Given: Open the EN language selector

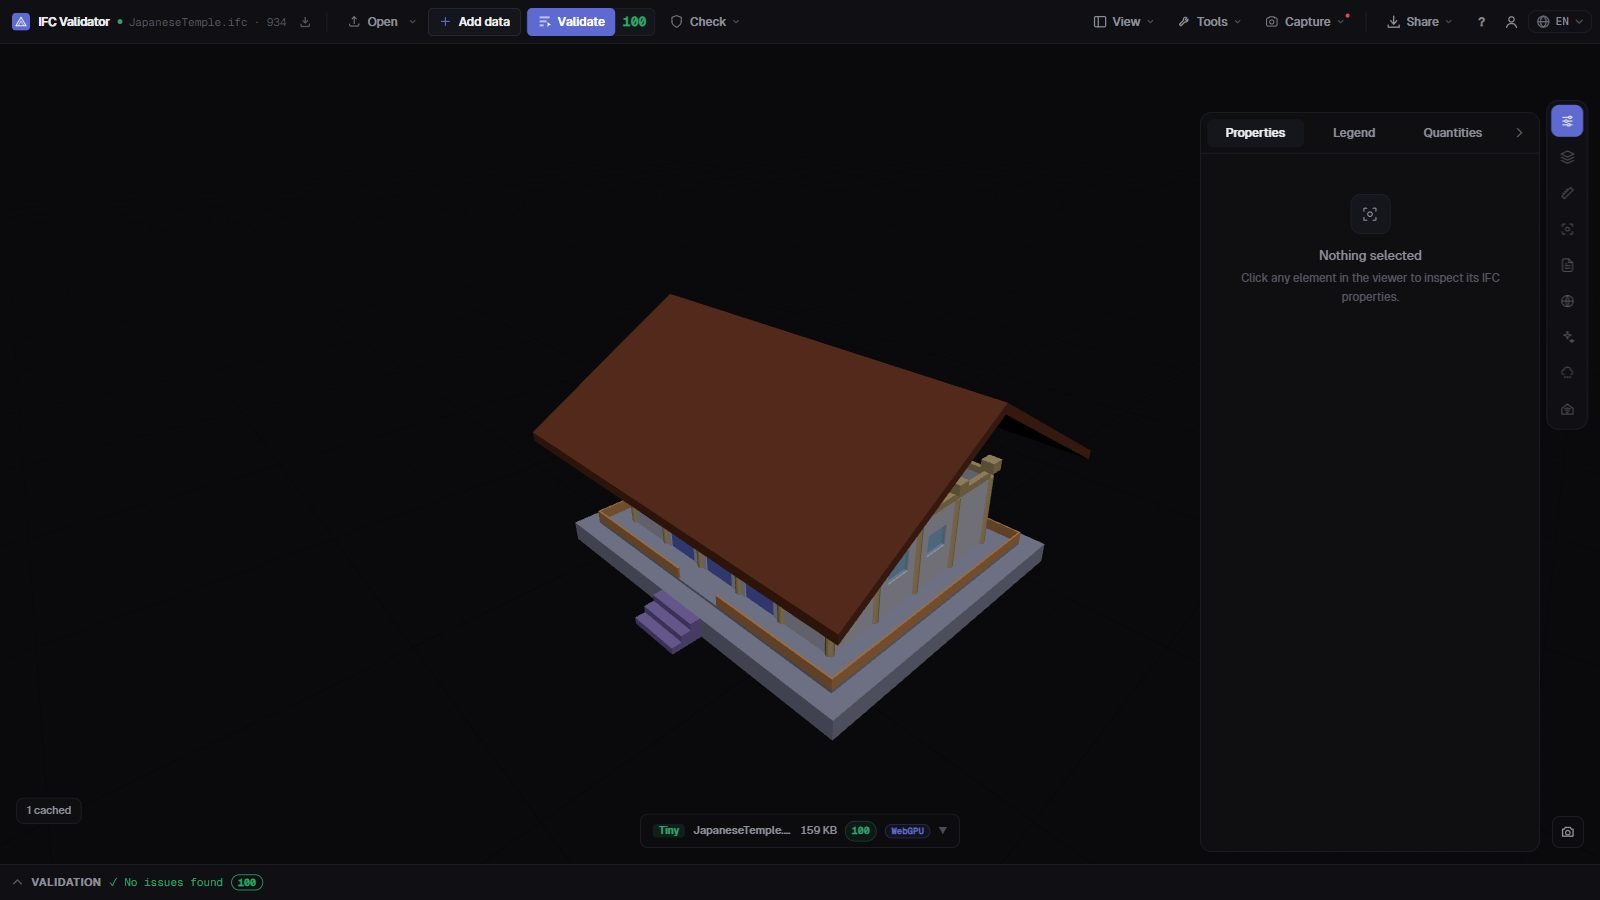Looking at the screenshot, I should pos(1559,22).
